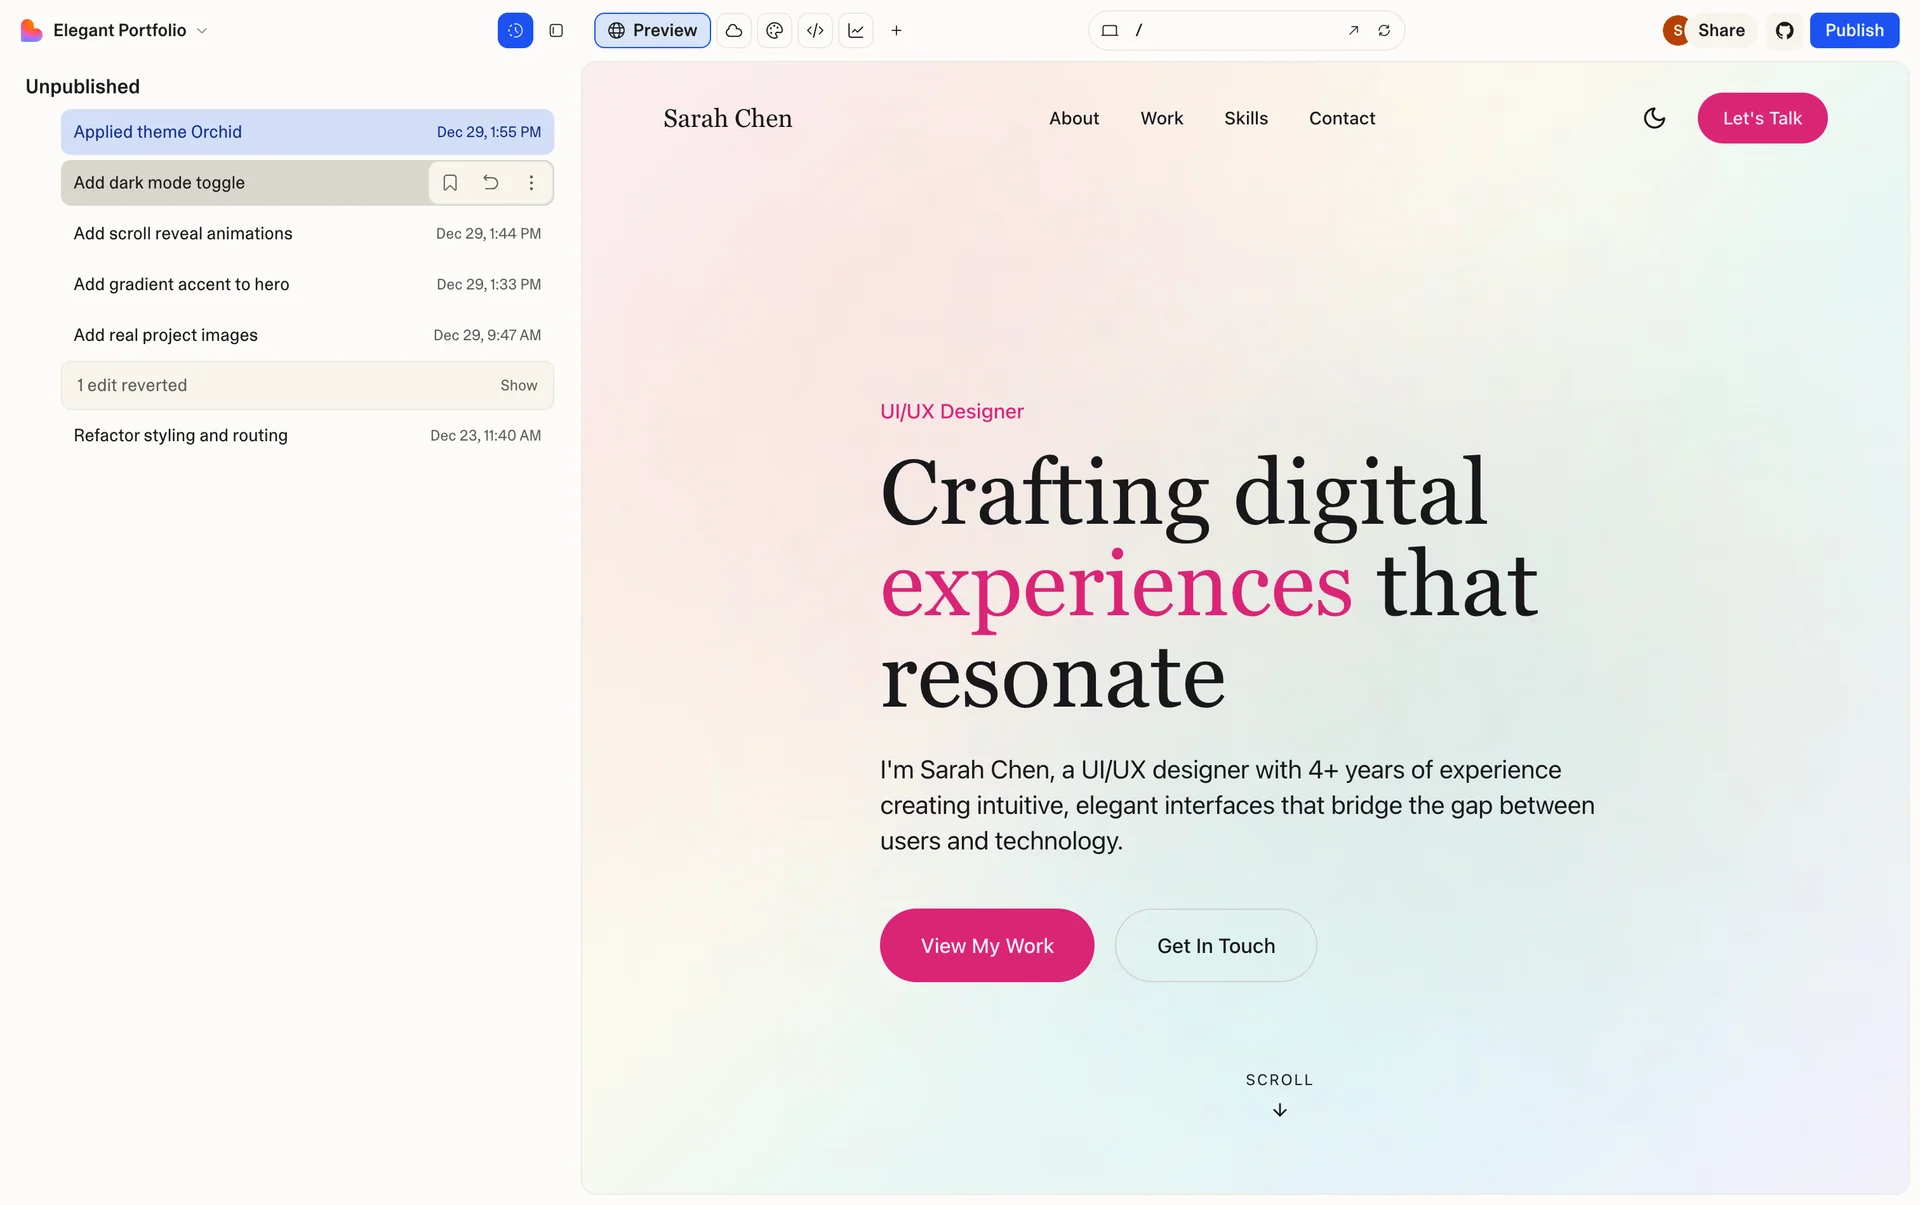
Task: Refresh the preview page
Action: click(x=1384, y=30)
